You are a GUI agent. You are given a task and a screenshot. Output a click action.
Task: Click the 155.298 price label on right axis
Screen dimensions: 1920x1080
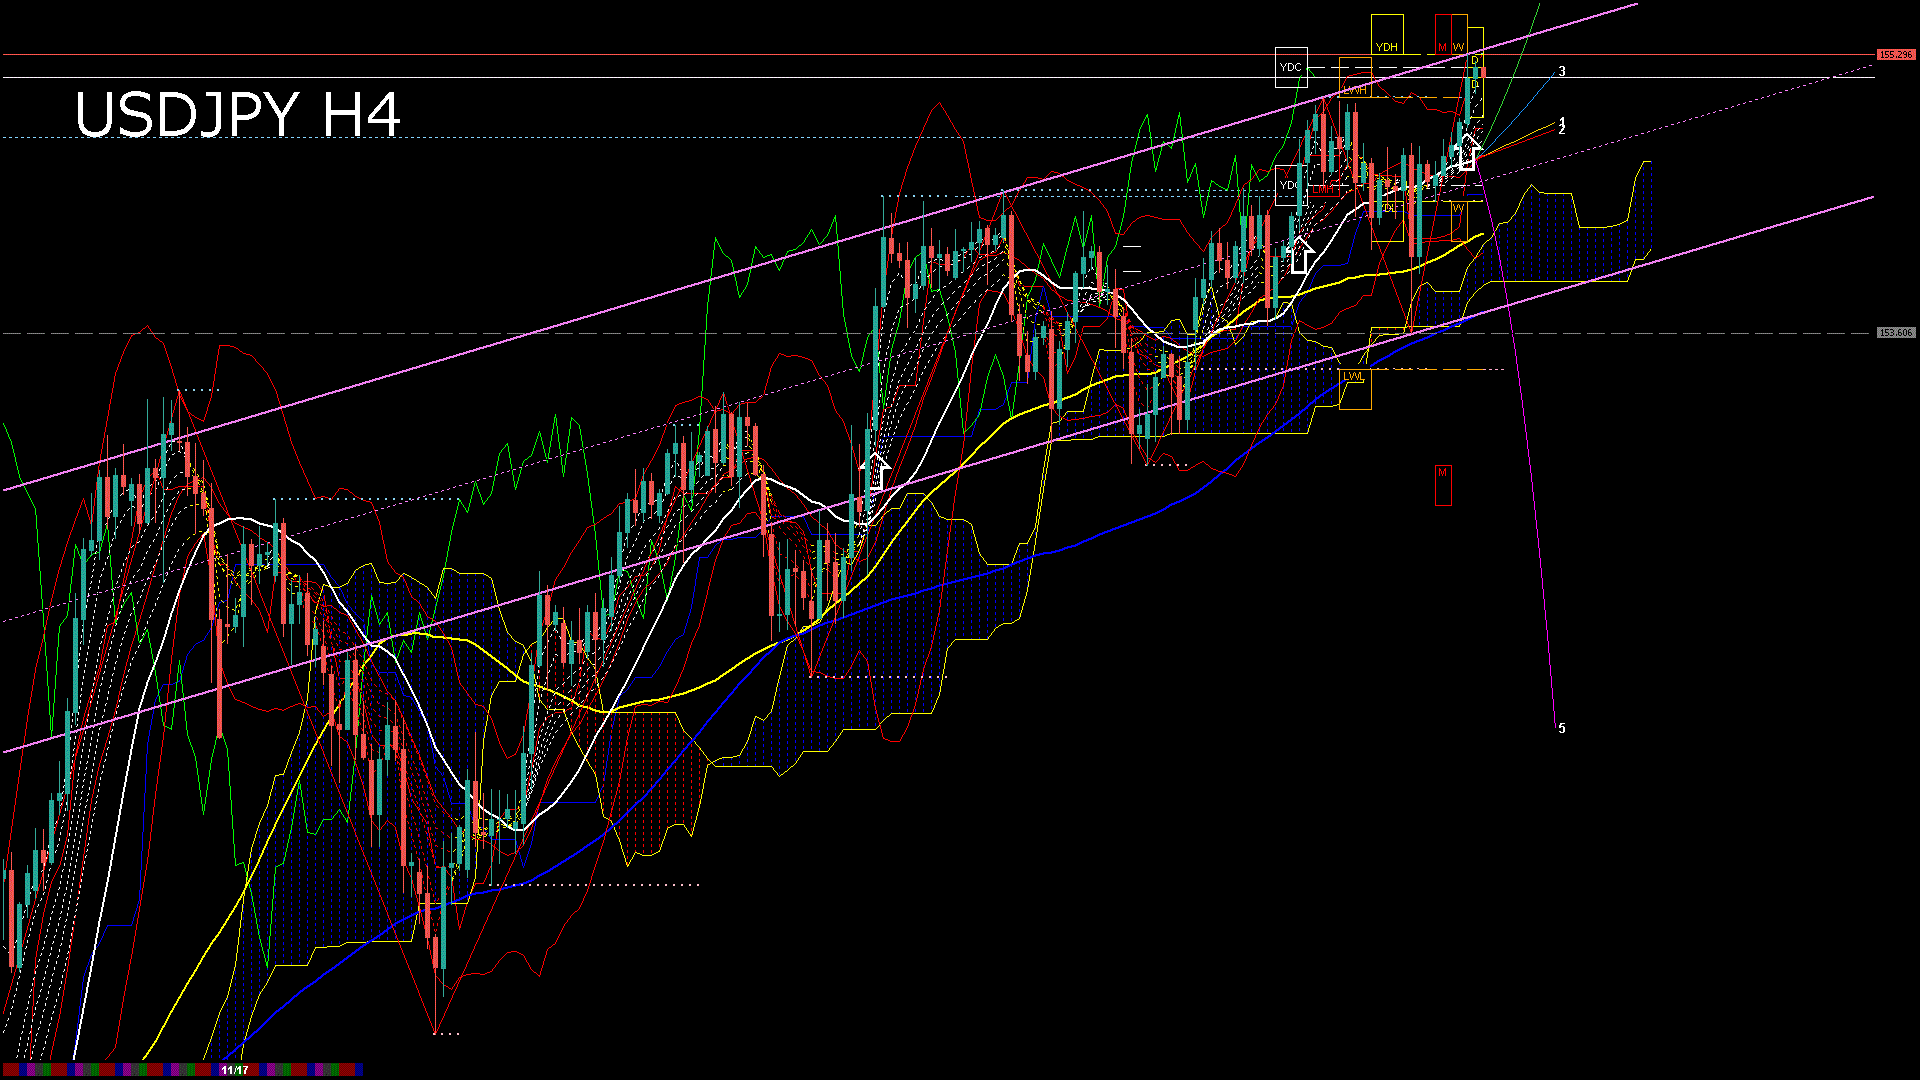point(1895,54)
